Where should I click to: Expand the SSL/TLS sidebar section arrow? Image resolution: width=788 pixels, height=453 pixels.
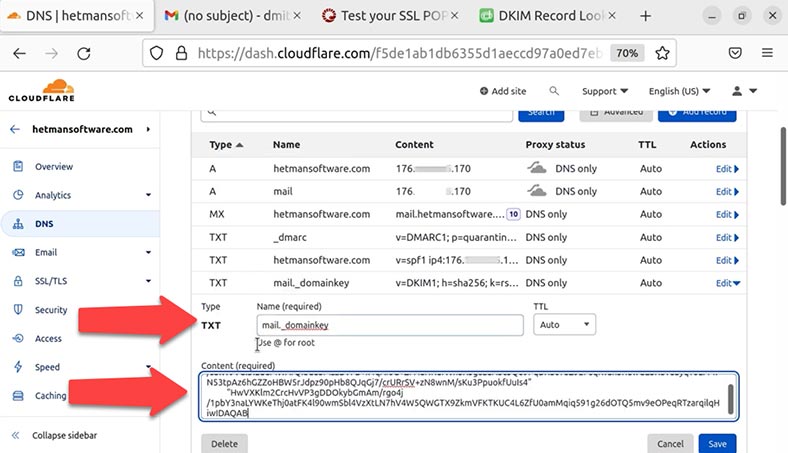tap(148, 281)
